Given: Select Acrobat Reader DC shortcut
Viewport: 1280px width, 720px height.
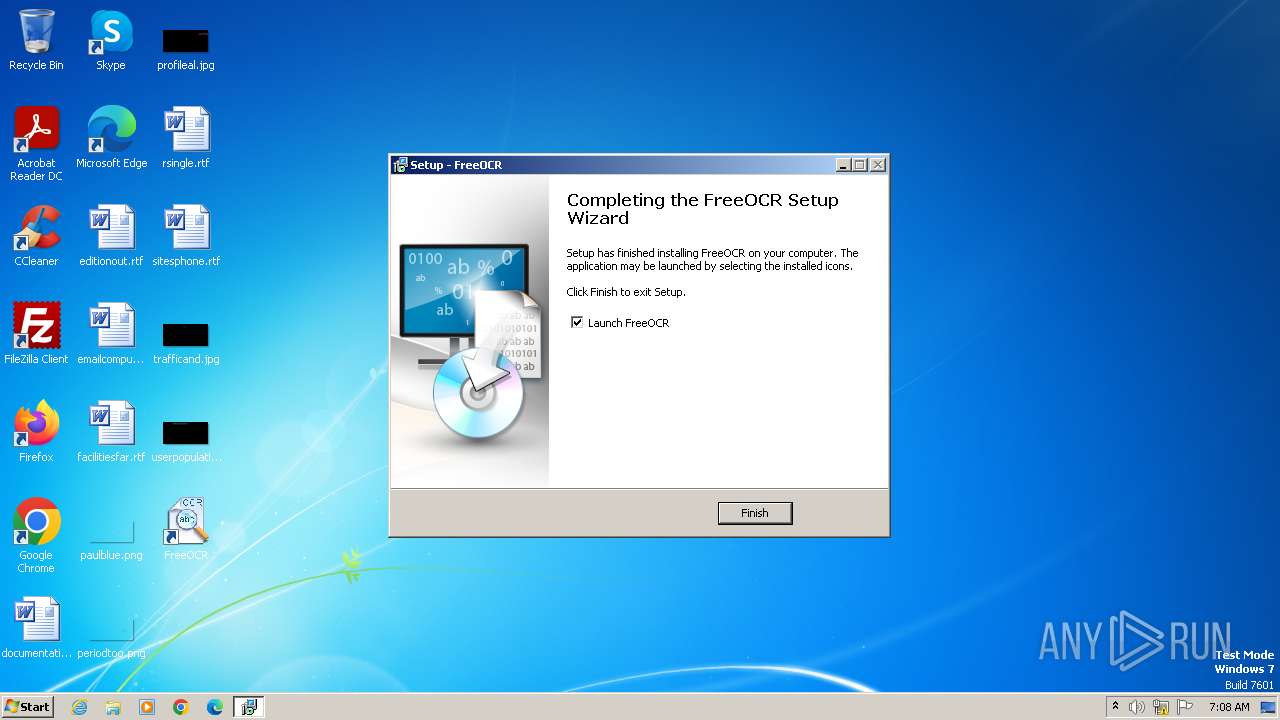Looking at the screenshot, I should (36, 145).
